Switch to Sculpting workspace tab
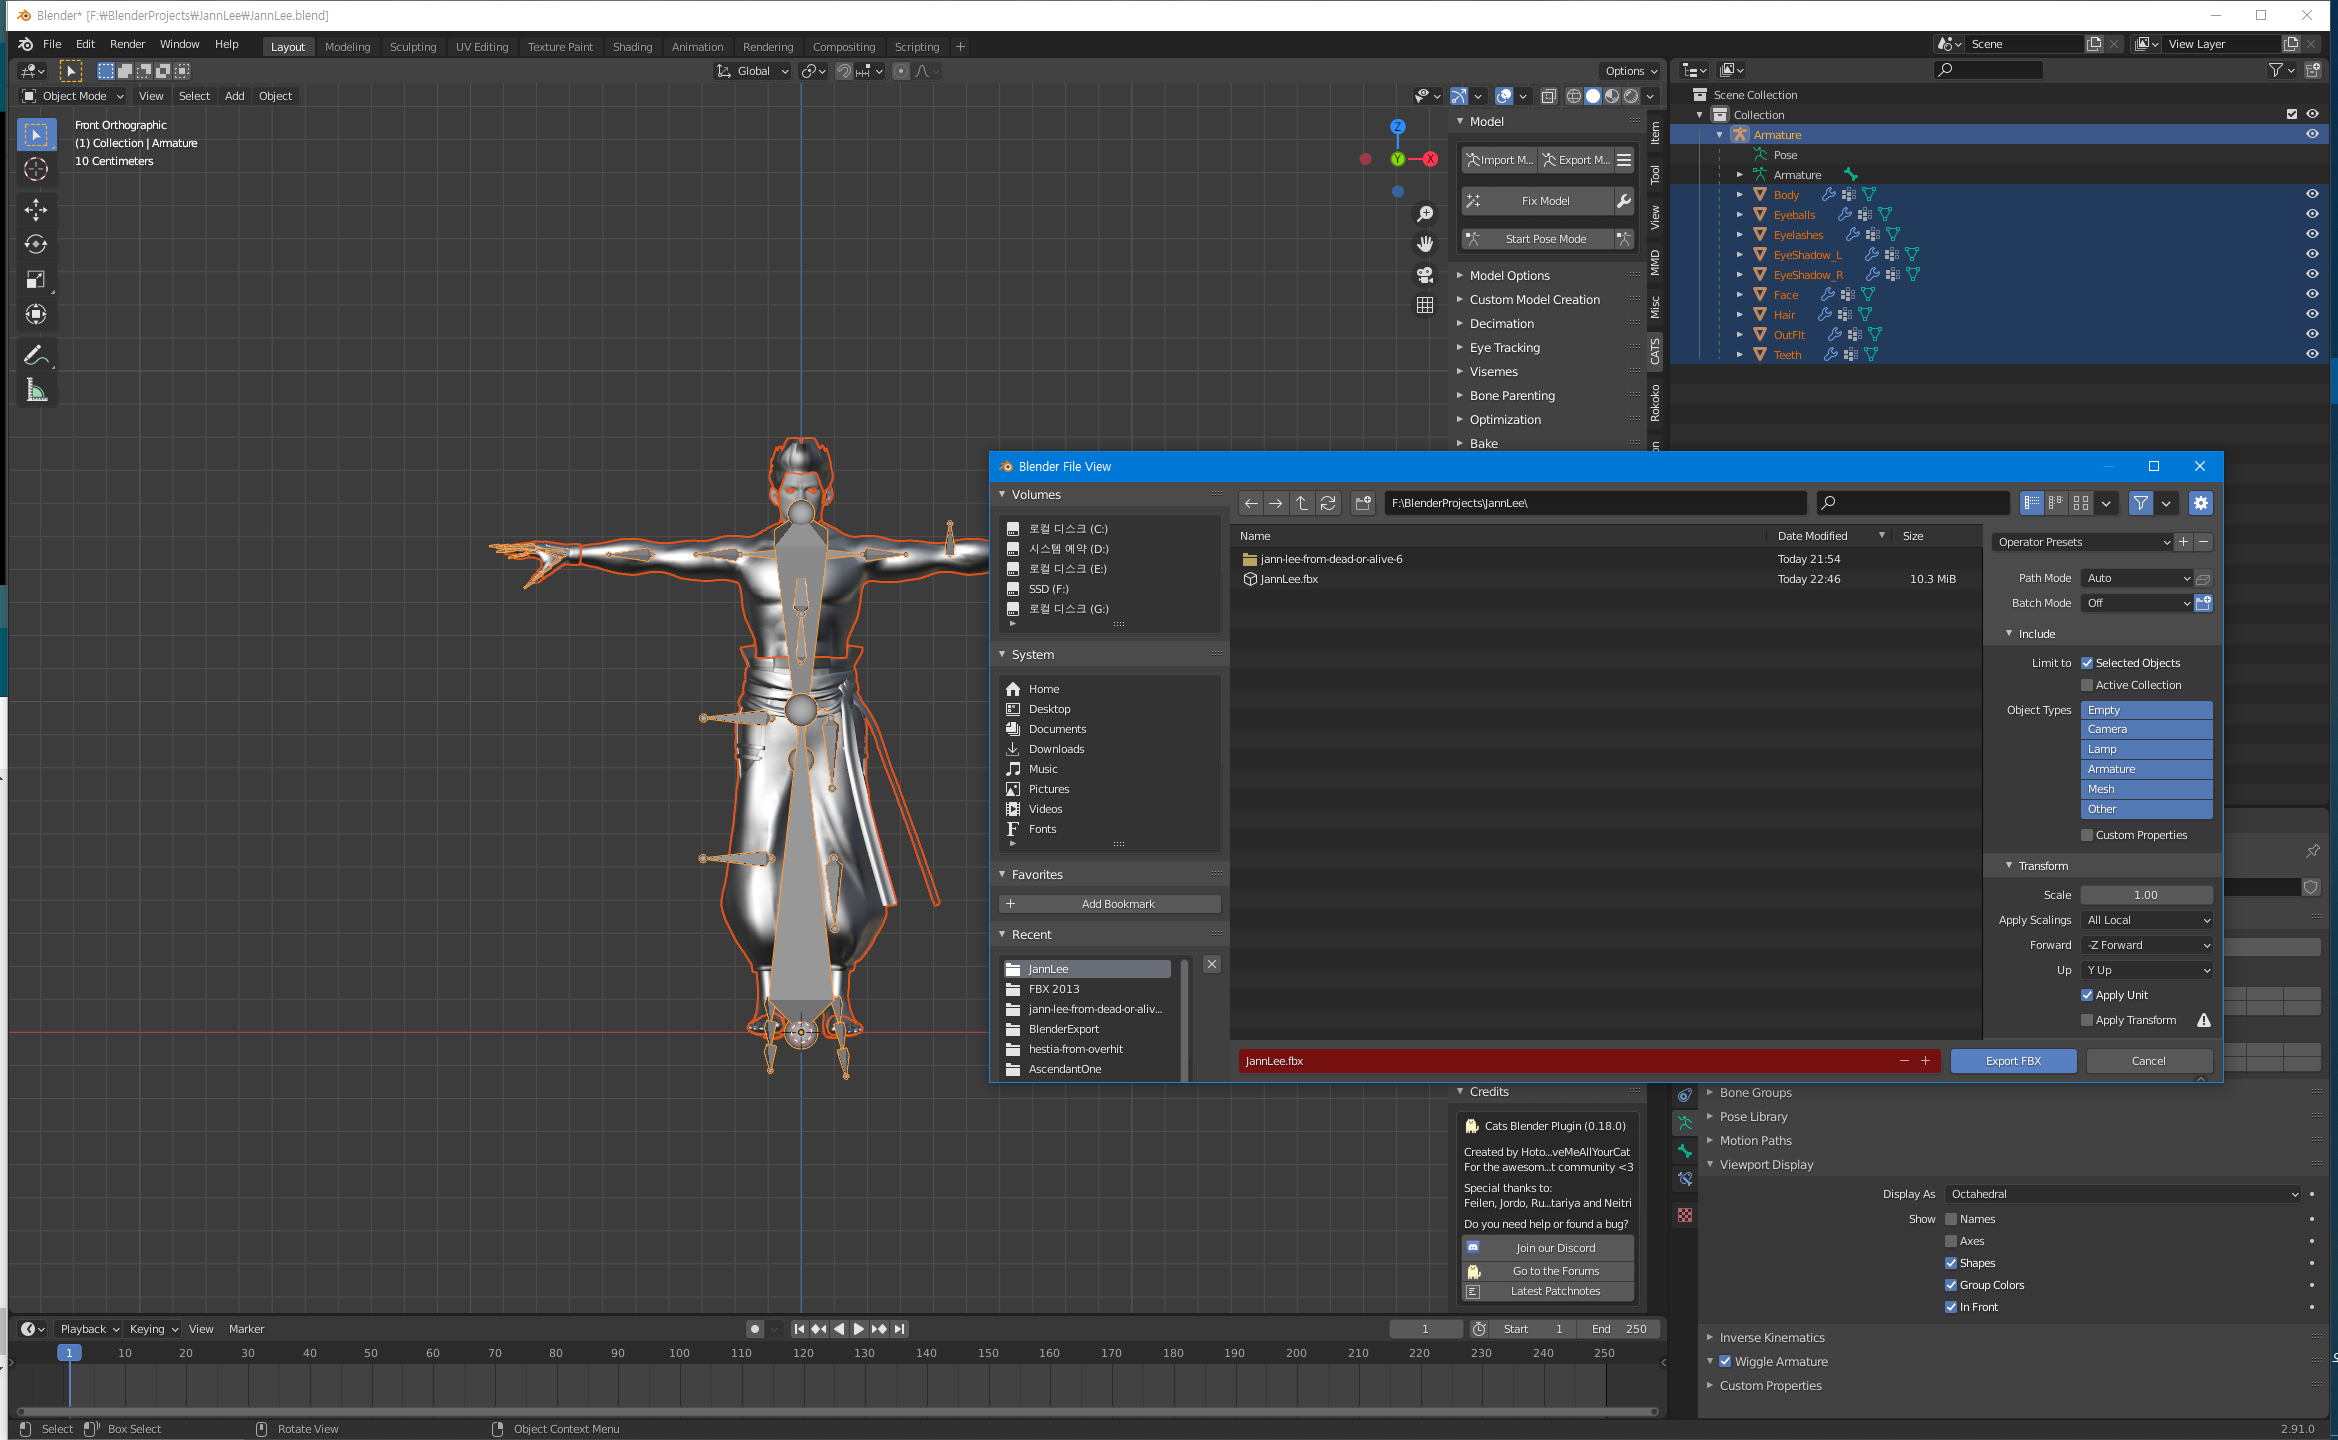The image size is (2338, 1440). coord(413,47)
